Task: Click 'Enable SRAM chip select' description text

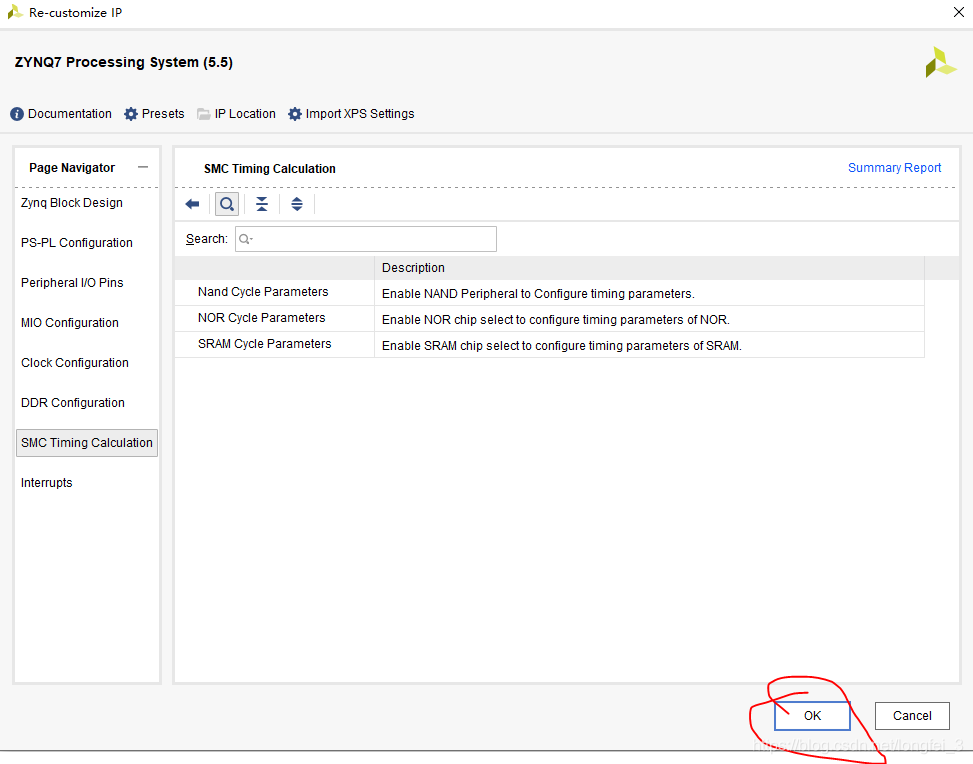Action: [x=562, y=346]
